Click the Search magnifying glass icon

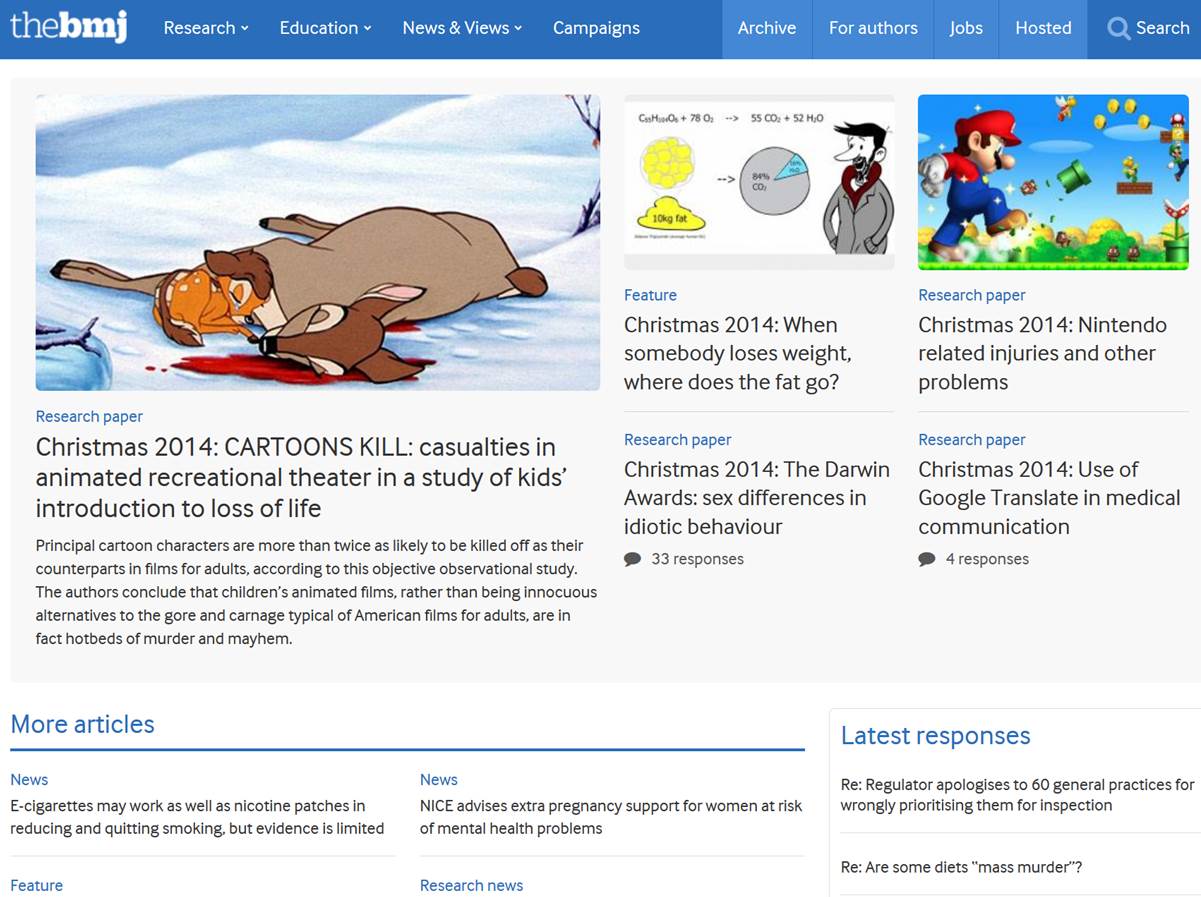pyautogui.click(x=1118, y=29)
